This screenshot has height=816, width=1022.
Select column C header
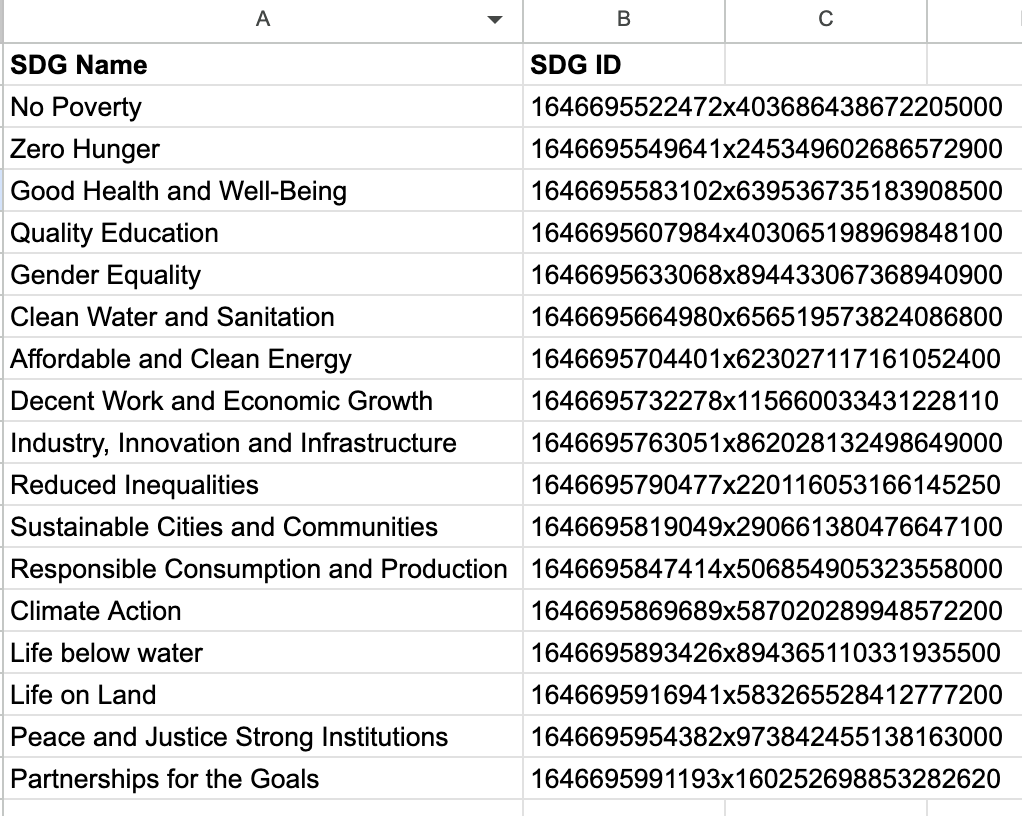[826, 21]
